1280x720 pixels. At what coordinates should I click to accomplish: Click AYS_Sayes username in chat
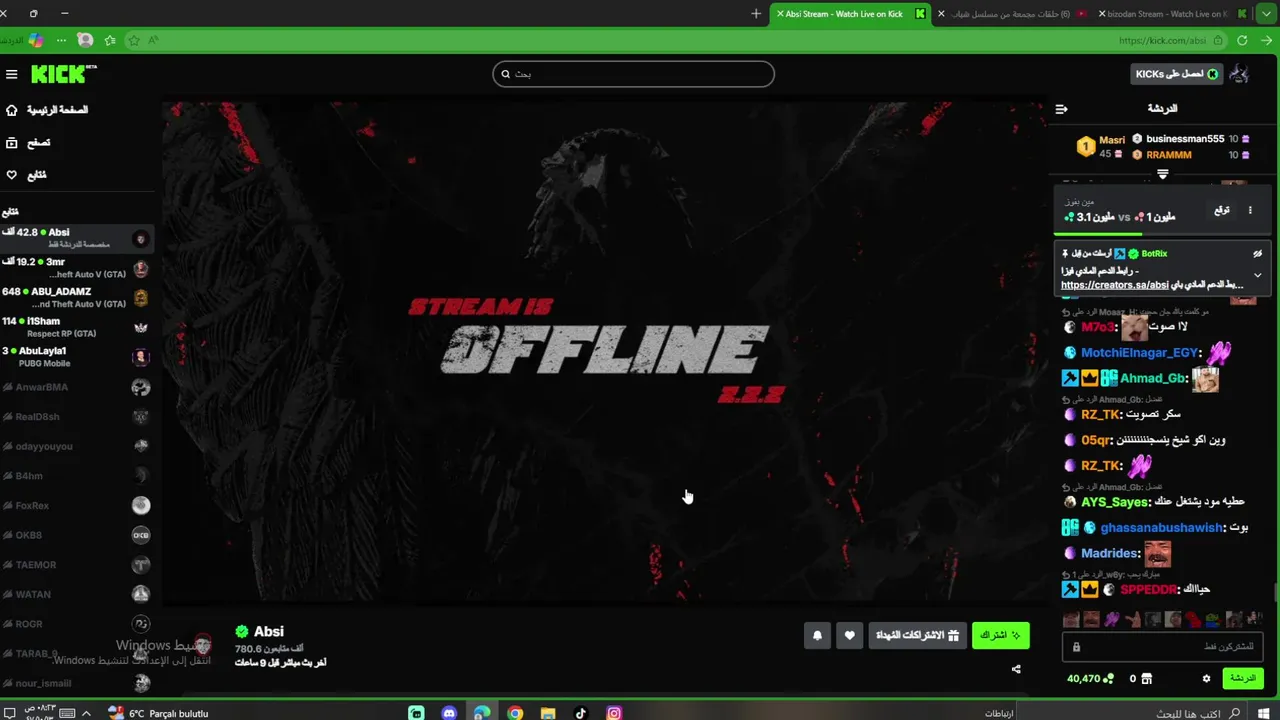point(1114,502)
